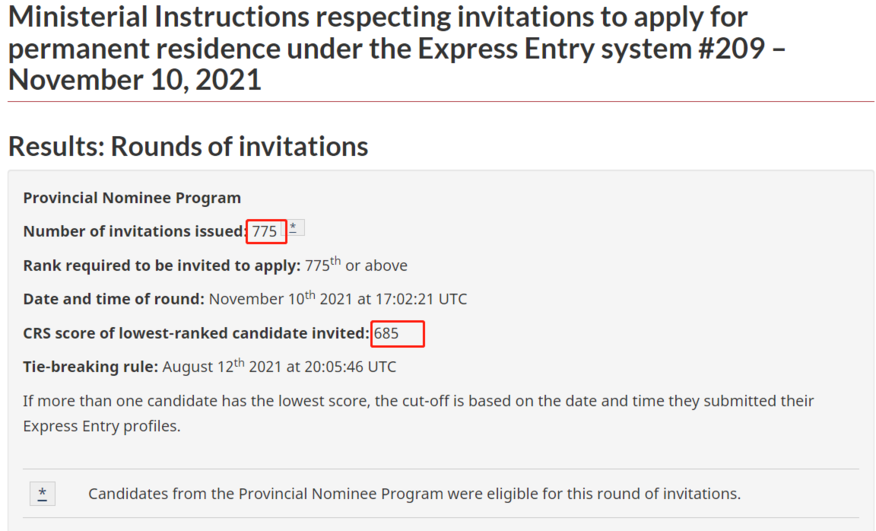
Task: Click the paragraph about lowest score cut-off
Action: [x=418, y=413]
